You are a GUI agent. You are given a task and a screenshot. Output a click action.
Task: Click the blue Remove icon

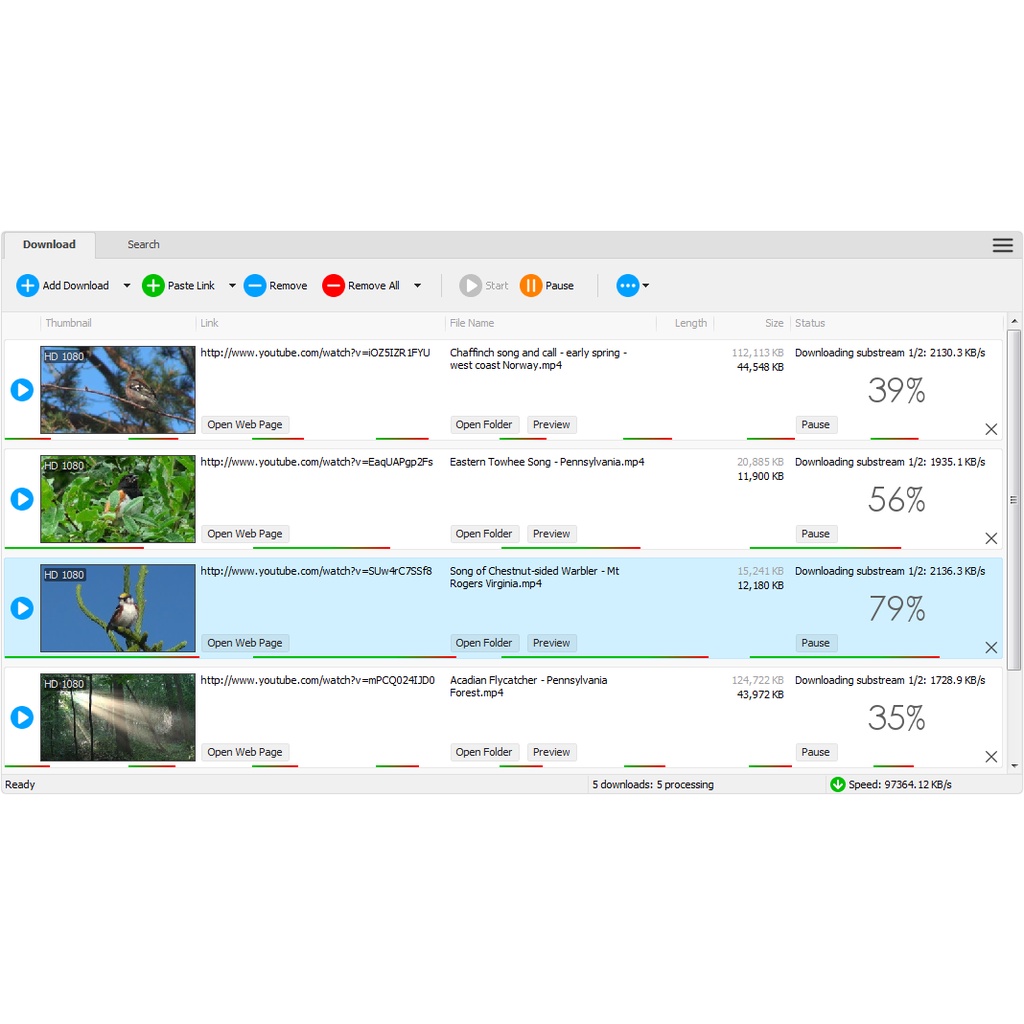click(x=255, y=285)
